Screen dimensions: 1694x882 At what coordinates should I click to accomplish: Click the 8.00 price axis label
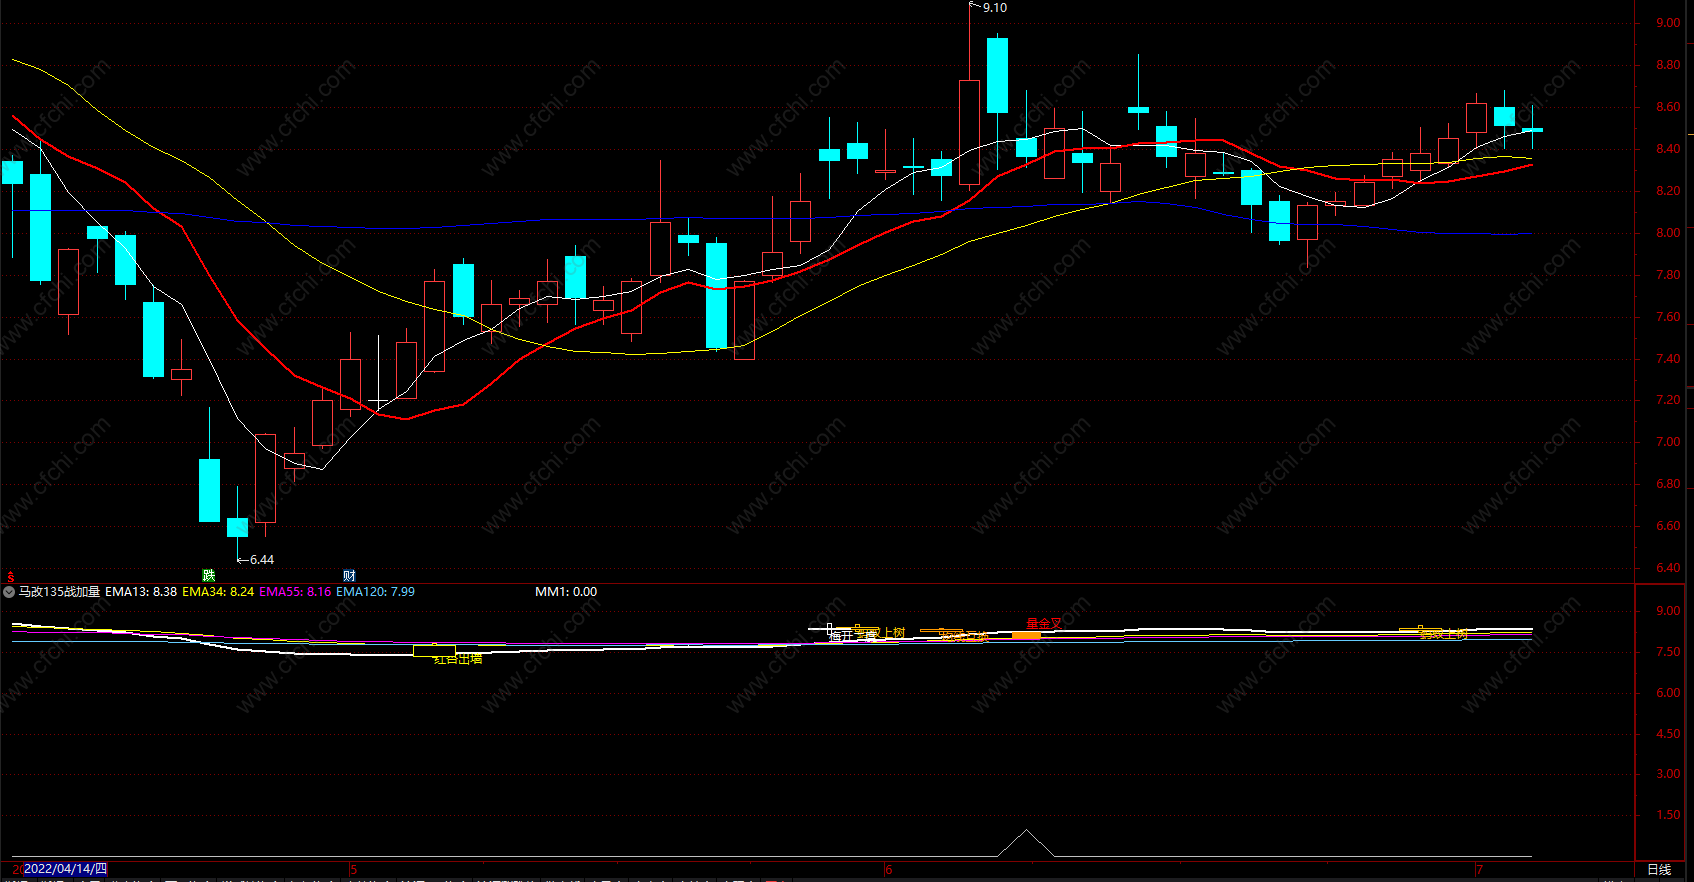tap(1668, 233)
